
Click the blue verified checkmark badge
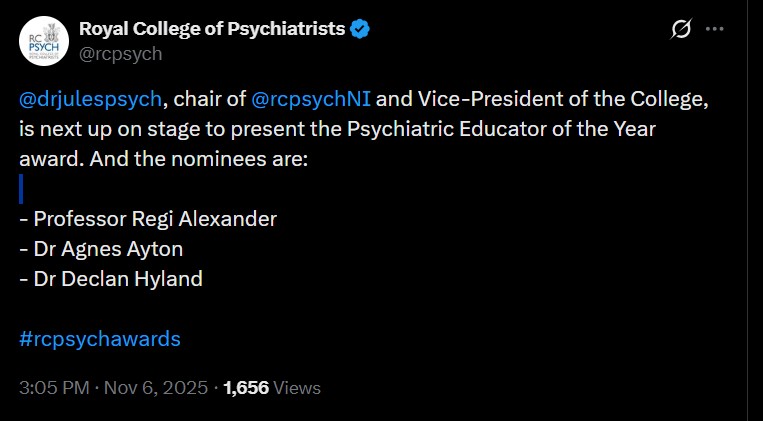pos(360,29)
